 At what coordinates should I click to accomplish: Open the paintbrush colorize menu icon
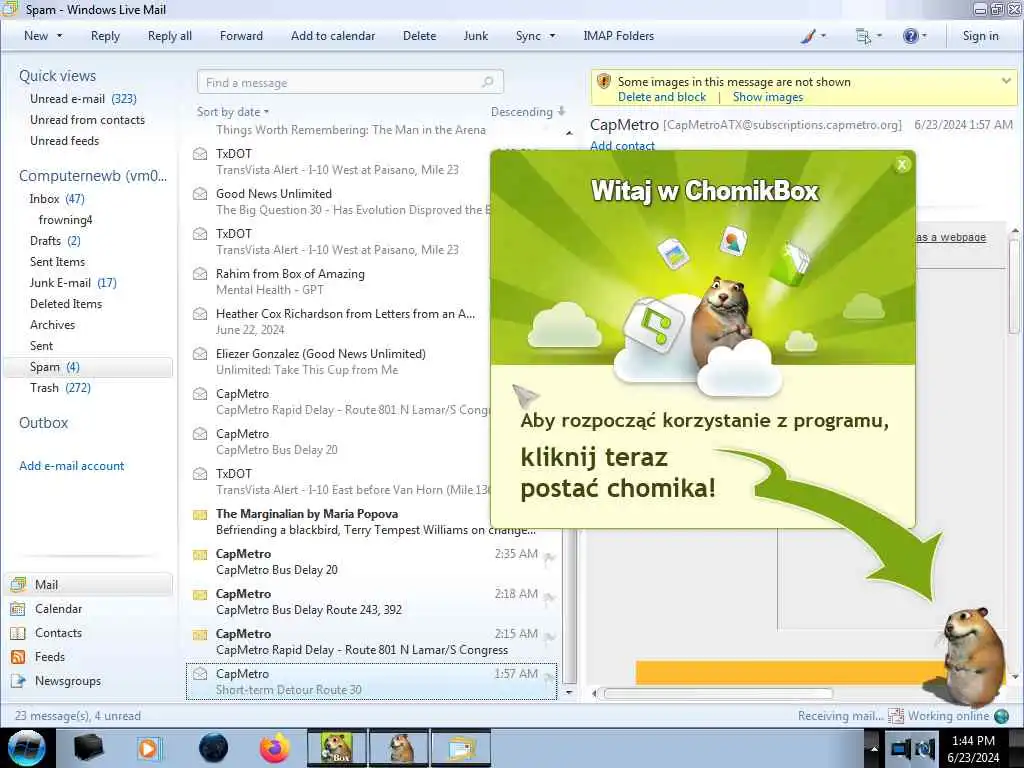click(x=808, y=37)
